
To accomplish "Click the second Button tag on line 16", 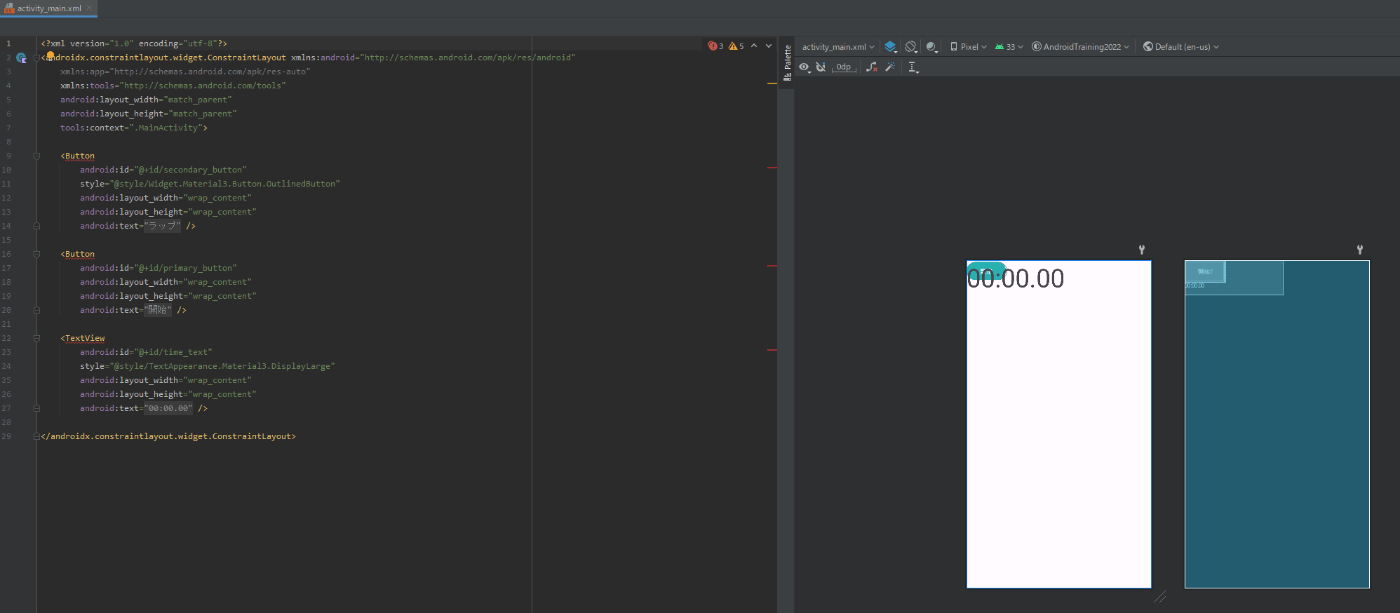I will coord(80,254).
